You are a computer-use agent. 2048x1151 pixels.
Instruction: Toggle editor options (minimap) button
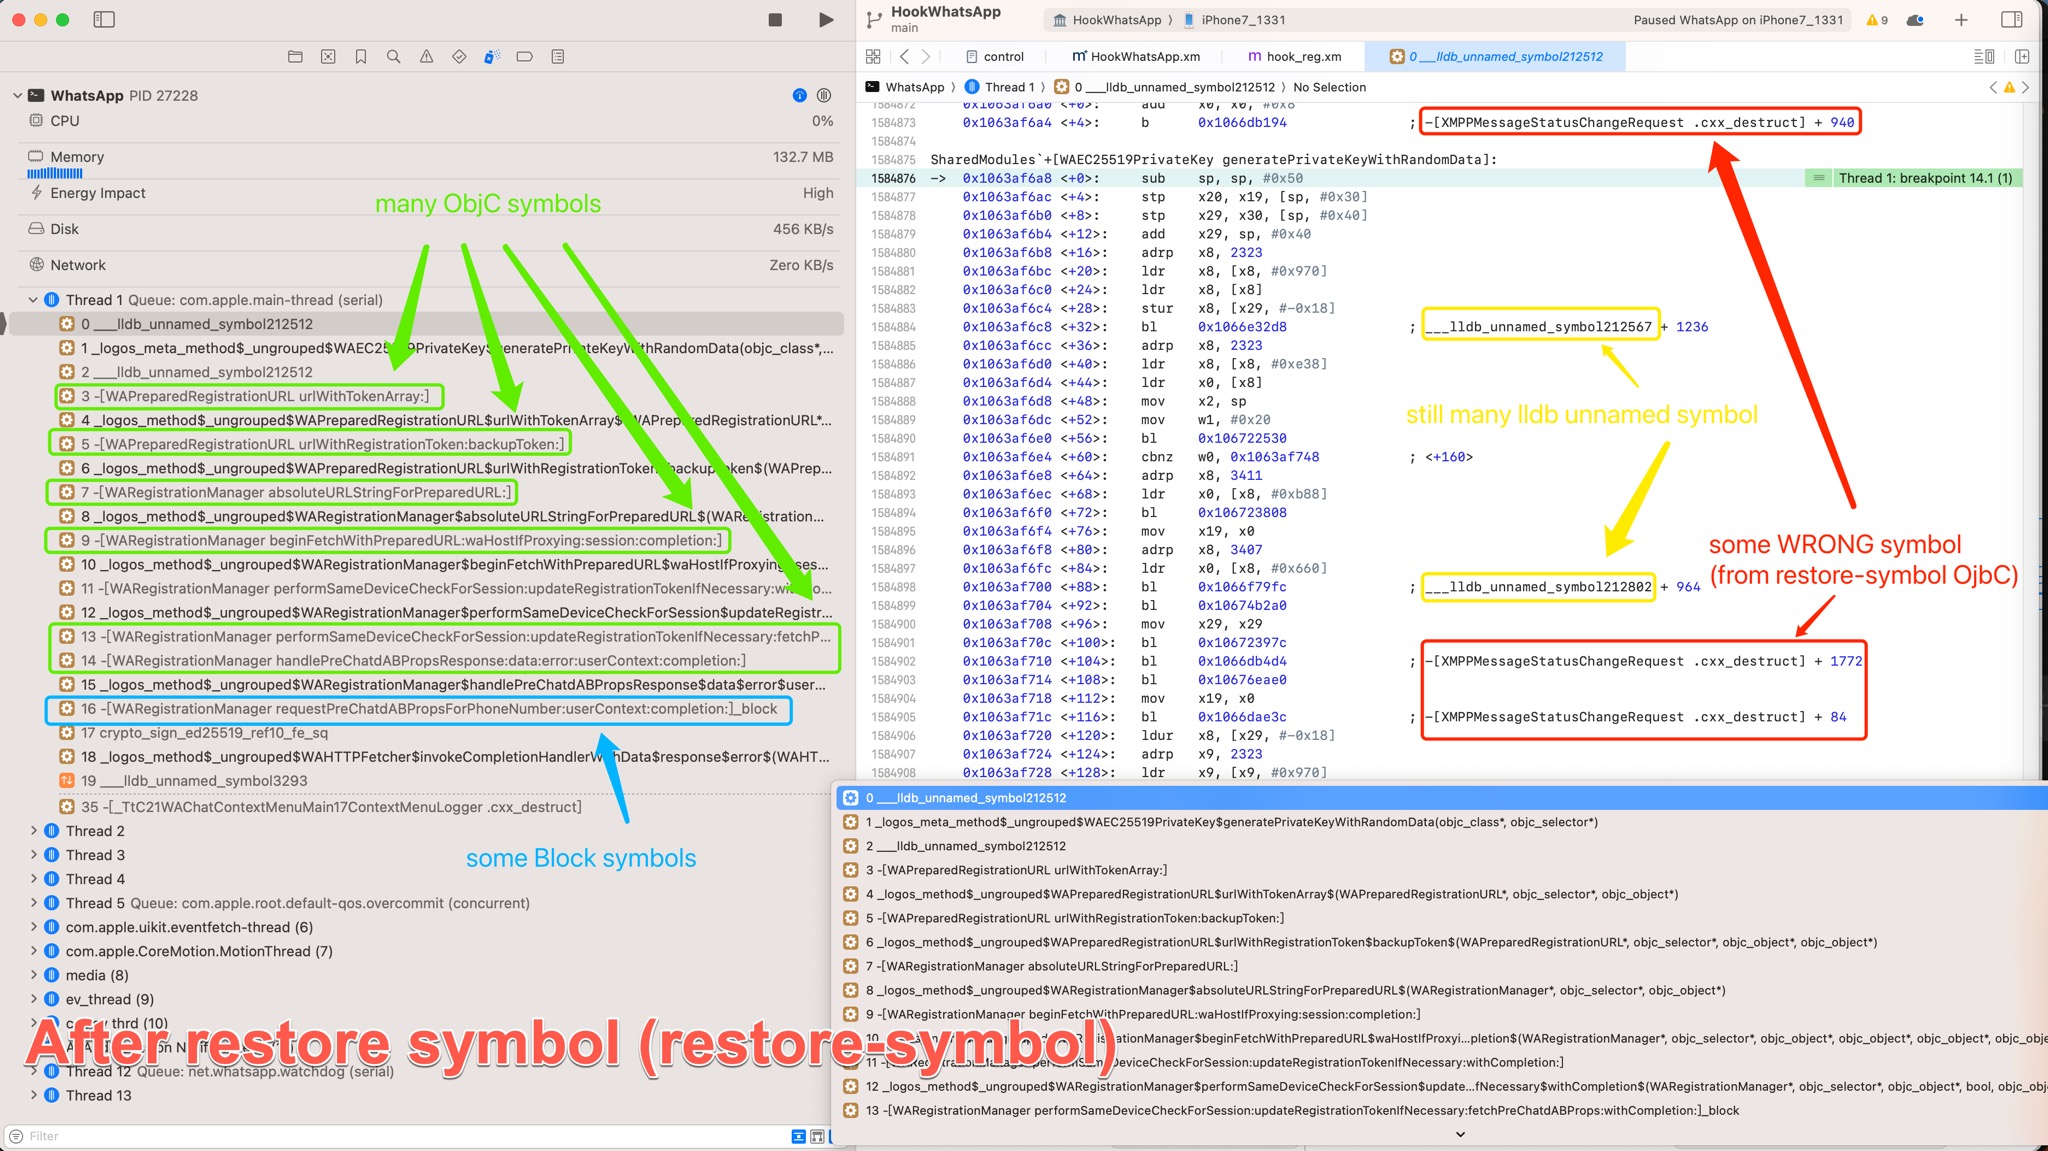pyautogui.click(x=1984, y=57)
